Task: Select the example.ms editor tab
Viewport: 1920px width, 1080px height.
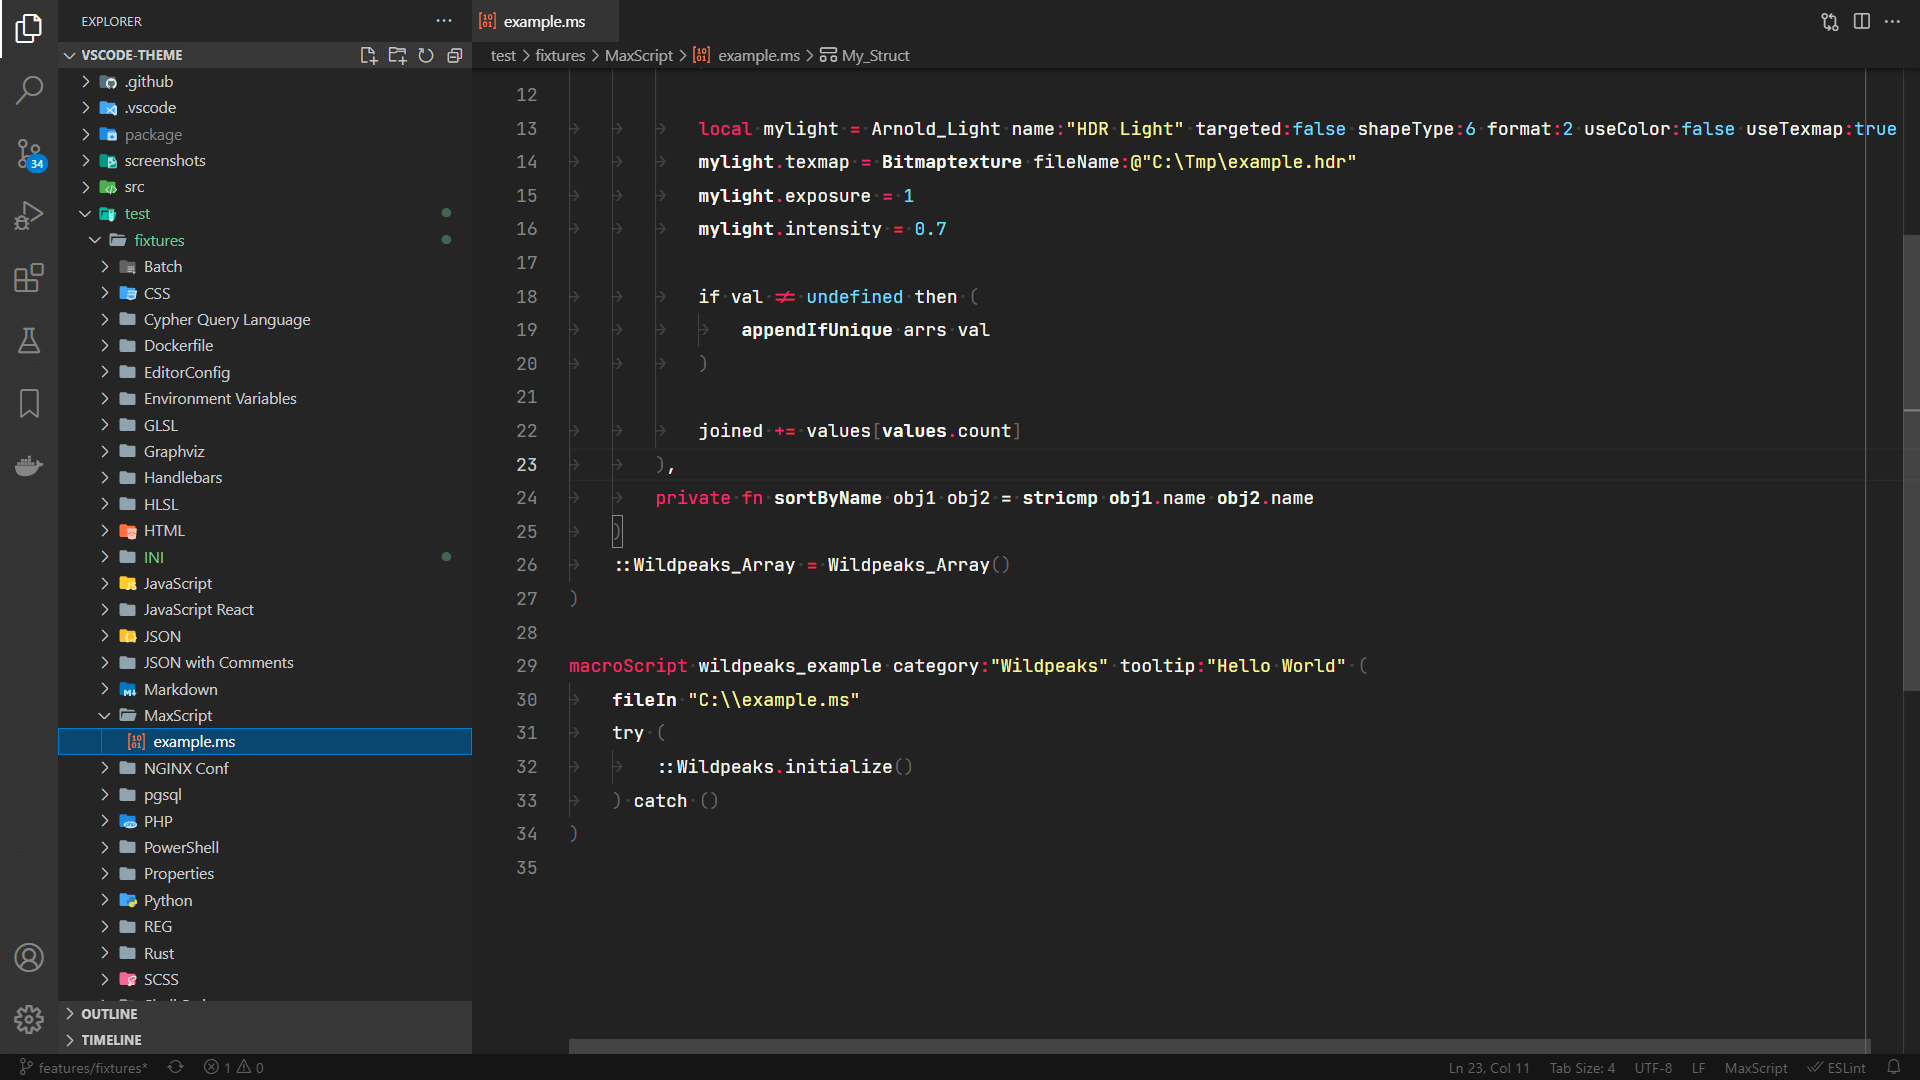Action: point(543,21)
